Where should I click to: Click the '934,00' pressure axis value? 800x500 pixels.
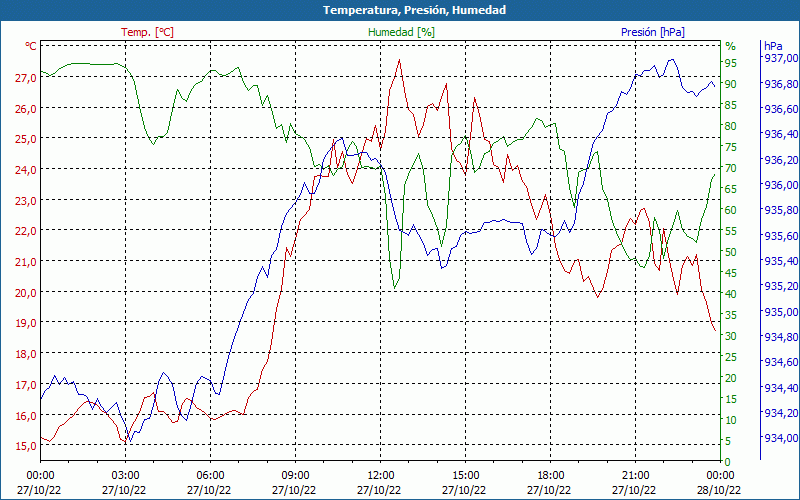coord(781,437)
